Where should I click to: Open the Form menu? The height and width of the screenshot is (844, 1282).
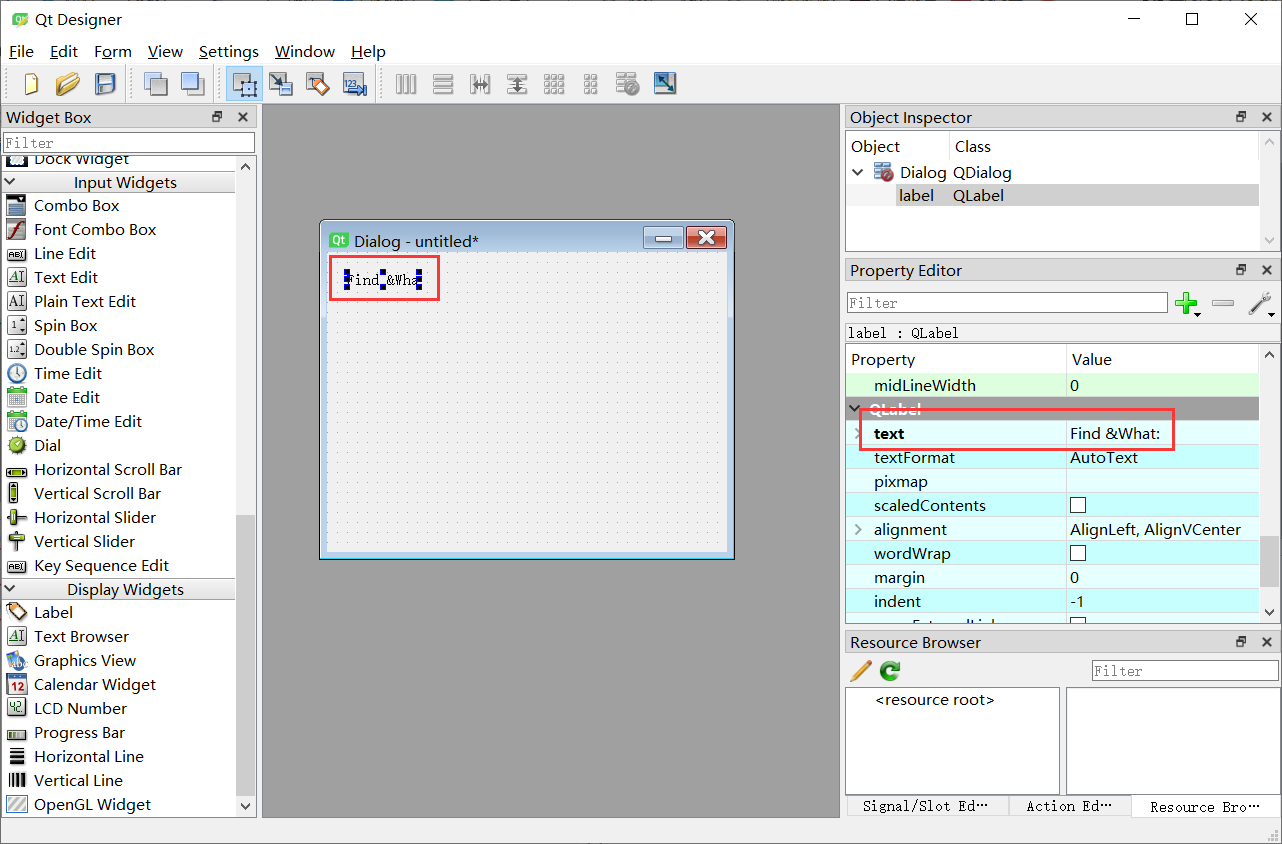[x=113, y=52]
